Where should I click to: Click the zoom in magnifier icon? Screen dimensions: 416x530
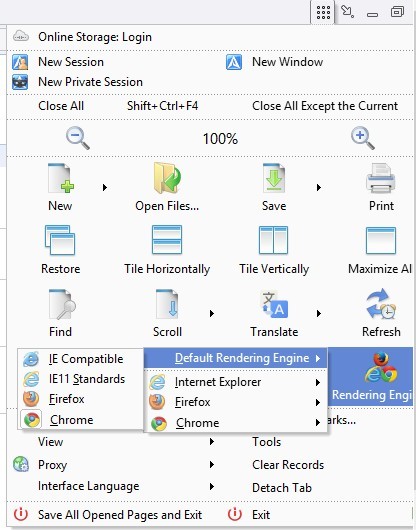363,138
